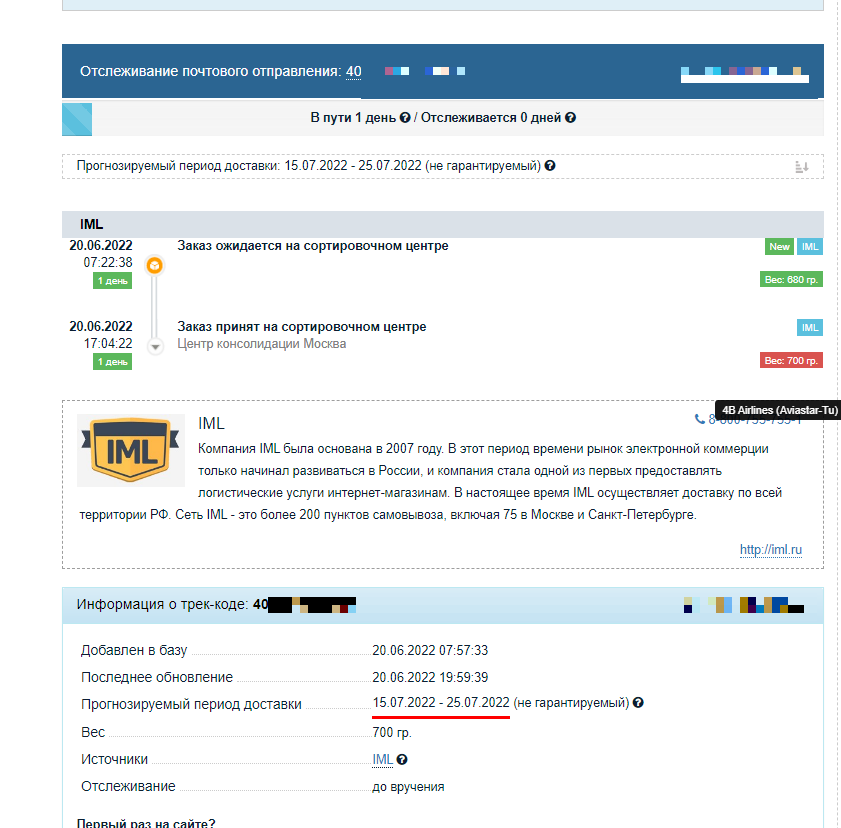Click the 'Вес' value '700 гр.'
Screen dimensions: 841x828
392,733
